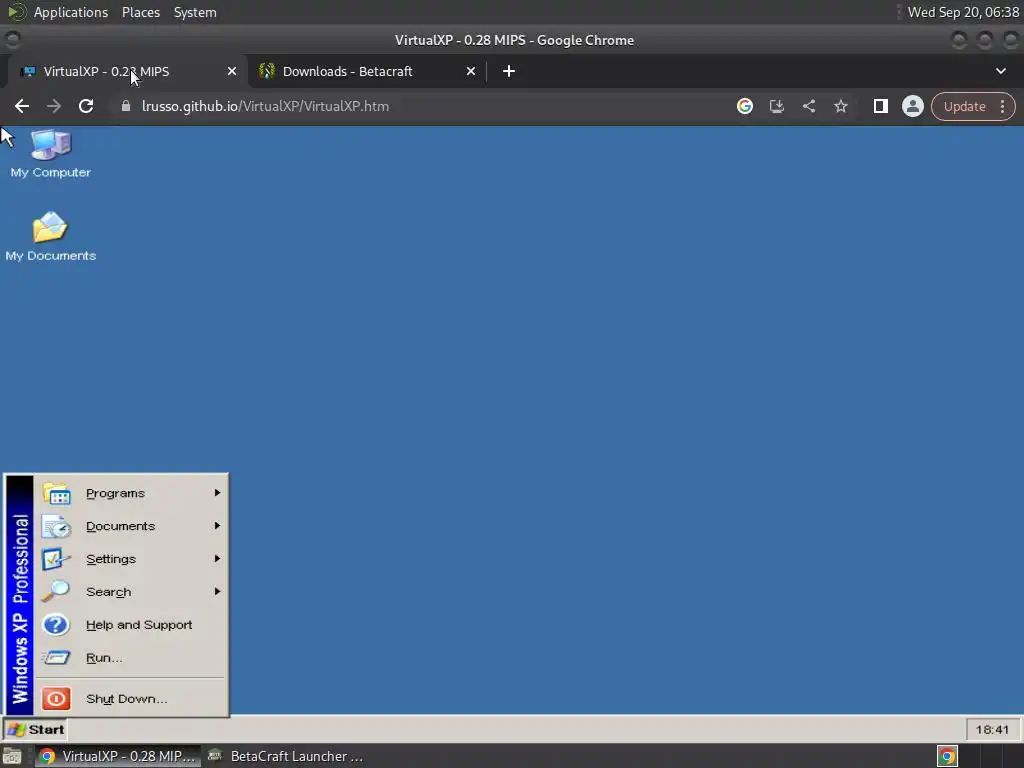Go forward in Chrome
The width and height of the screenshot is (1024, 768).
coord(54,106)
